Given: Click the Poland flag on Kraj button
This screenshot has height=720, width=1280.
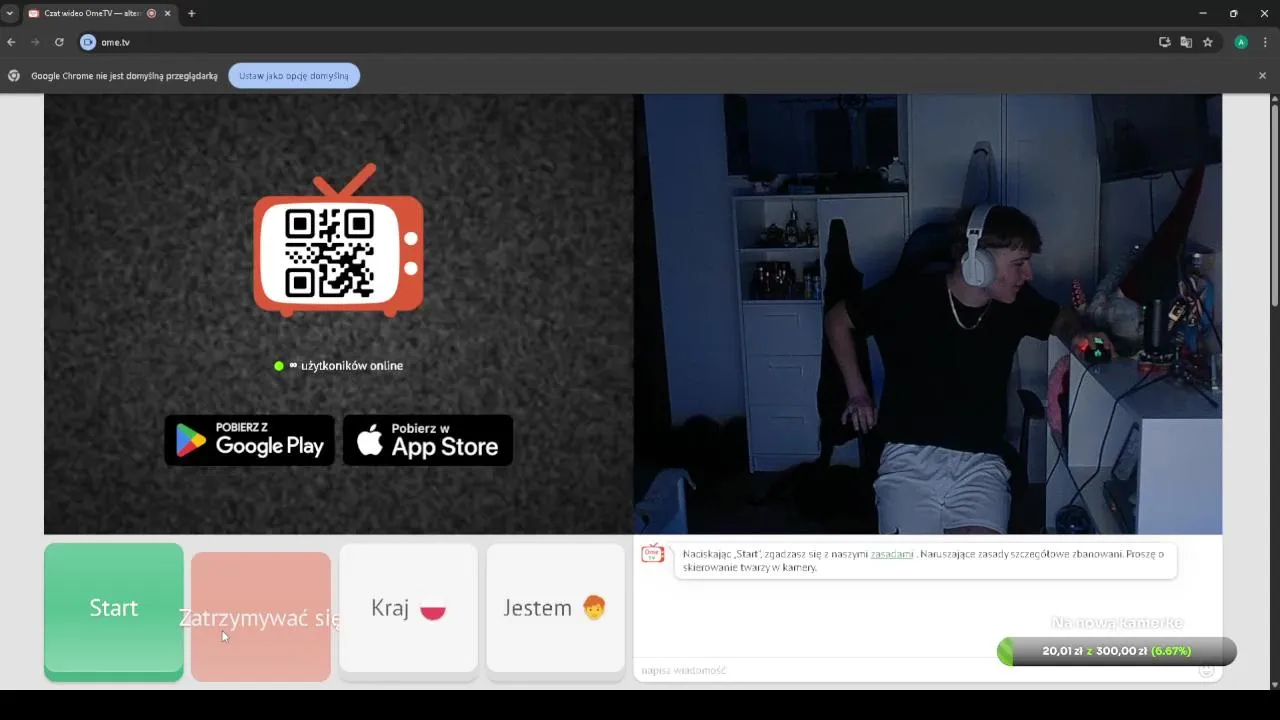Looking at the screenshot, I should [x=432, y=608].
